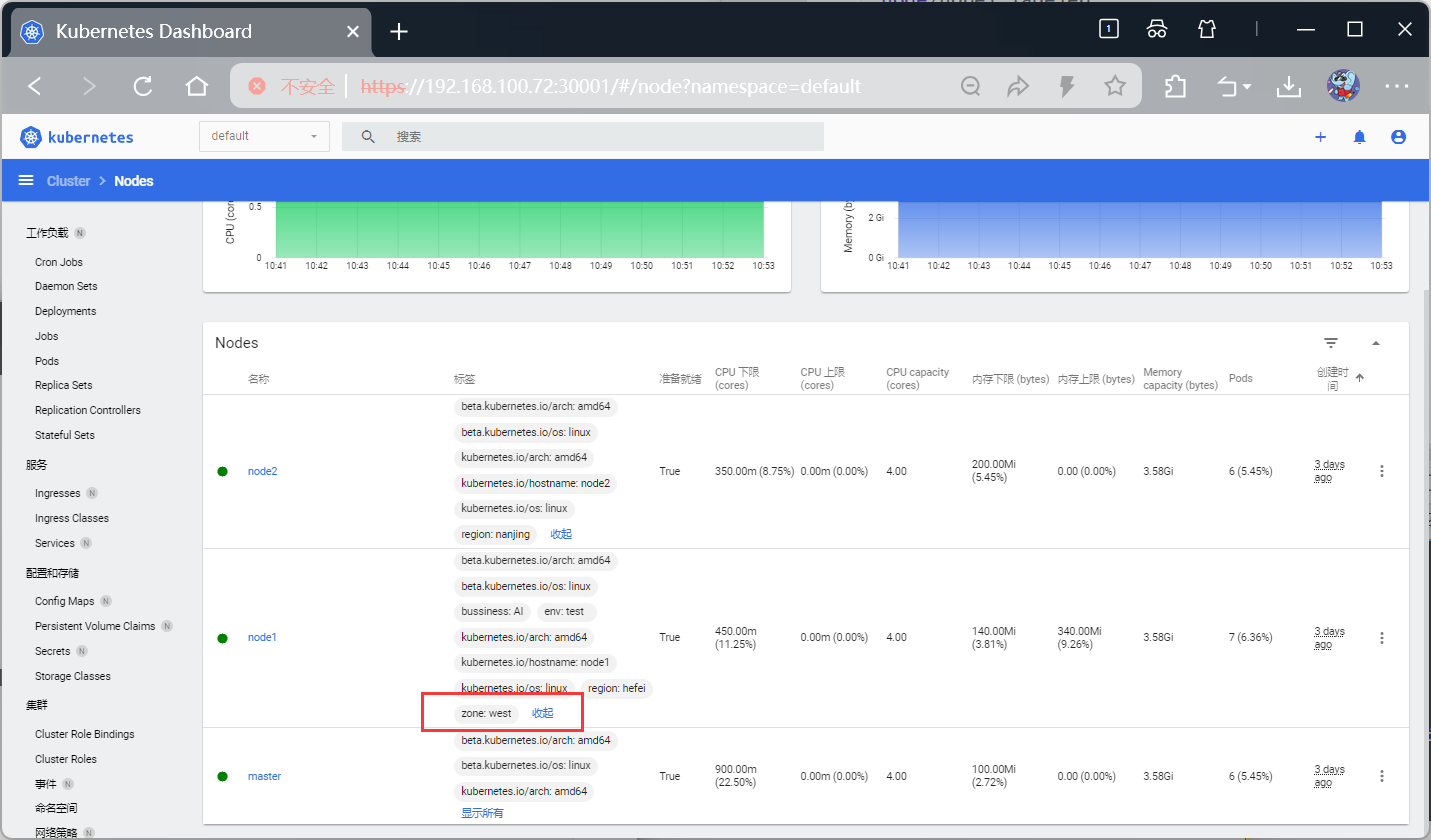Expand master labels with 显示所有
Viewport: 1431px width, 840px height.
coord(482,813)
